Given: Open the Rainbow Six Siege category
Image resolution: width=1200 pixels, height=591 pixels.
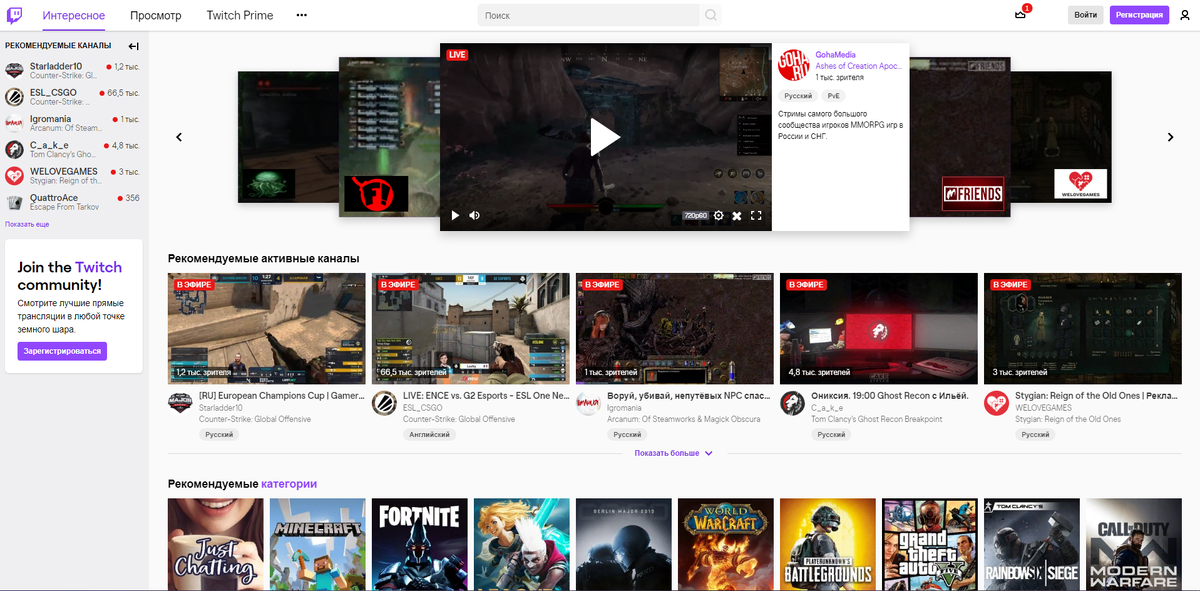Looking at the screenshot, I should pos(1032,545).
